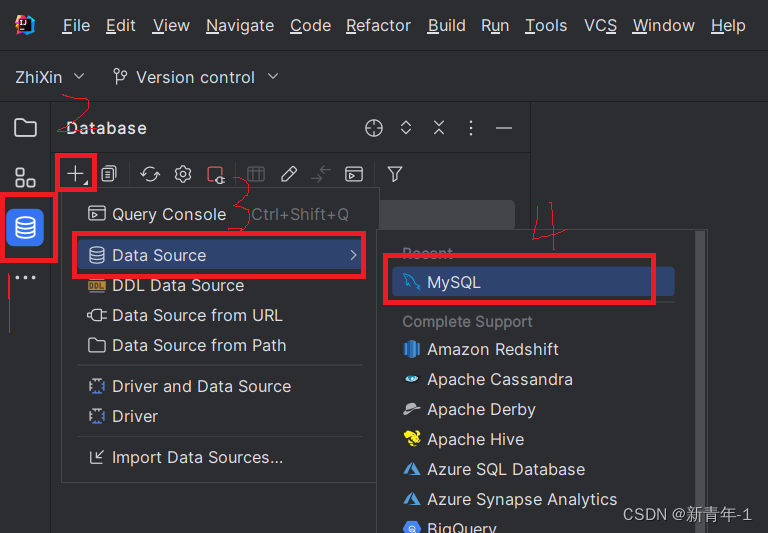This screenshot has width=768, height=533.
Task: Open the File menu
Action: [76, 25]
